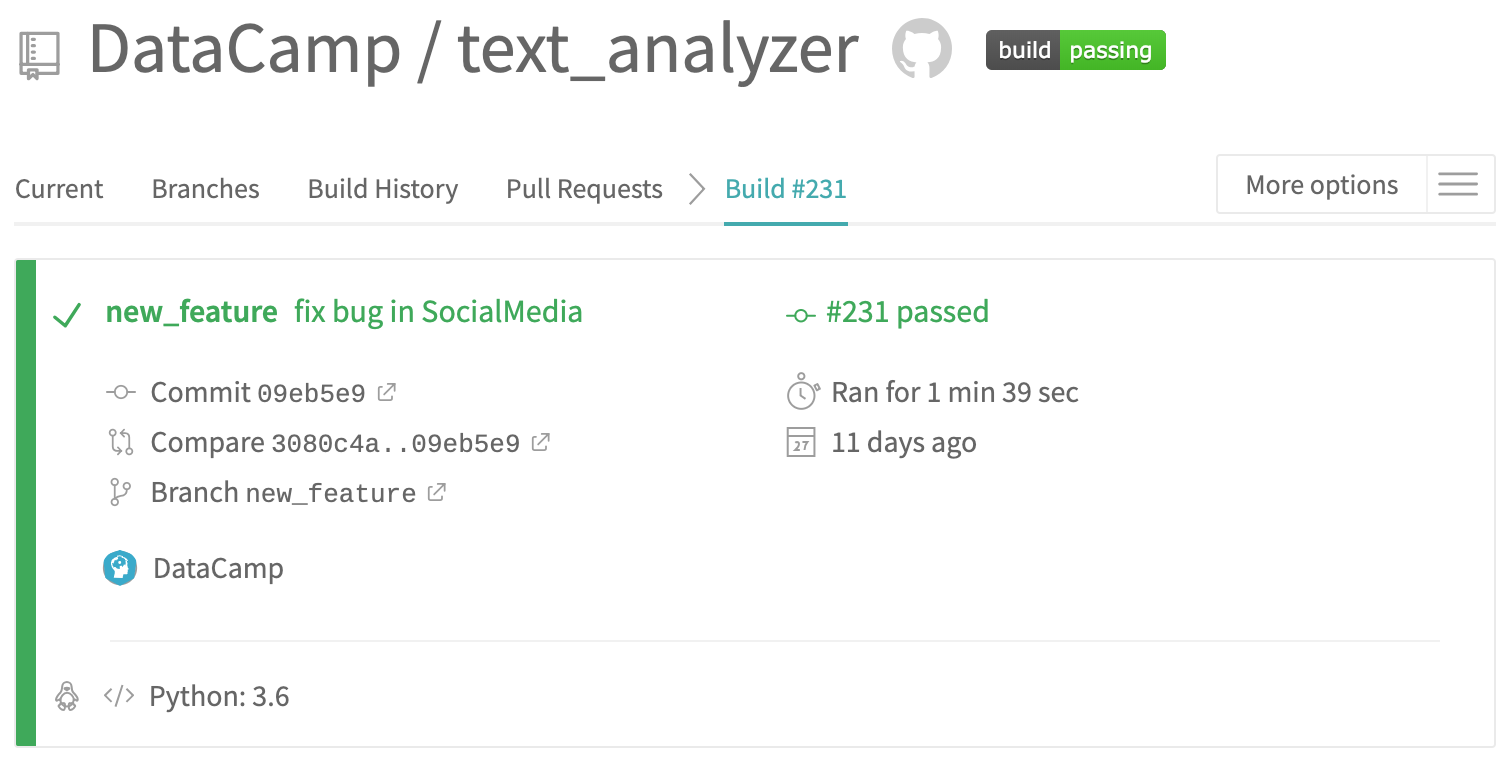Click the Linux penguin icon
The image size is (1508, 762).
pyautogui.click(x=67, y=696)
